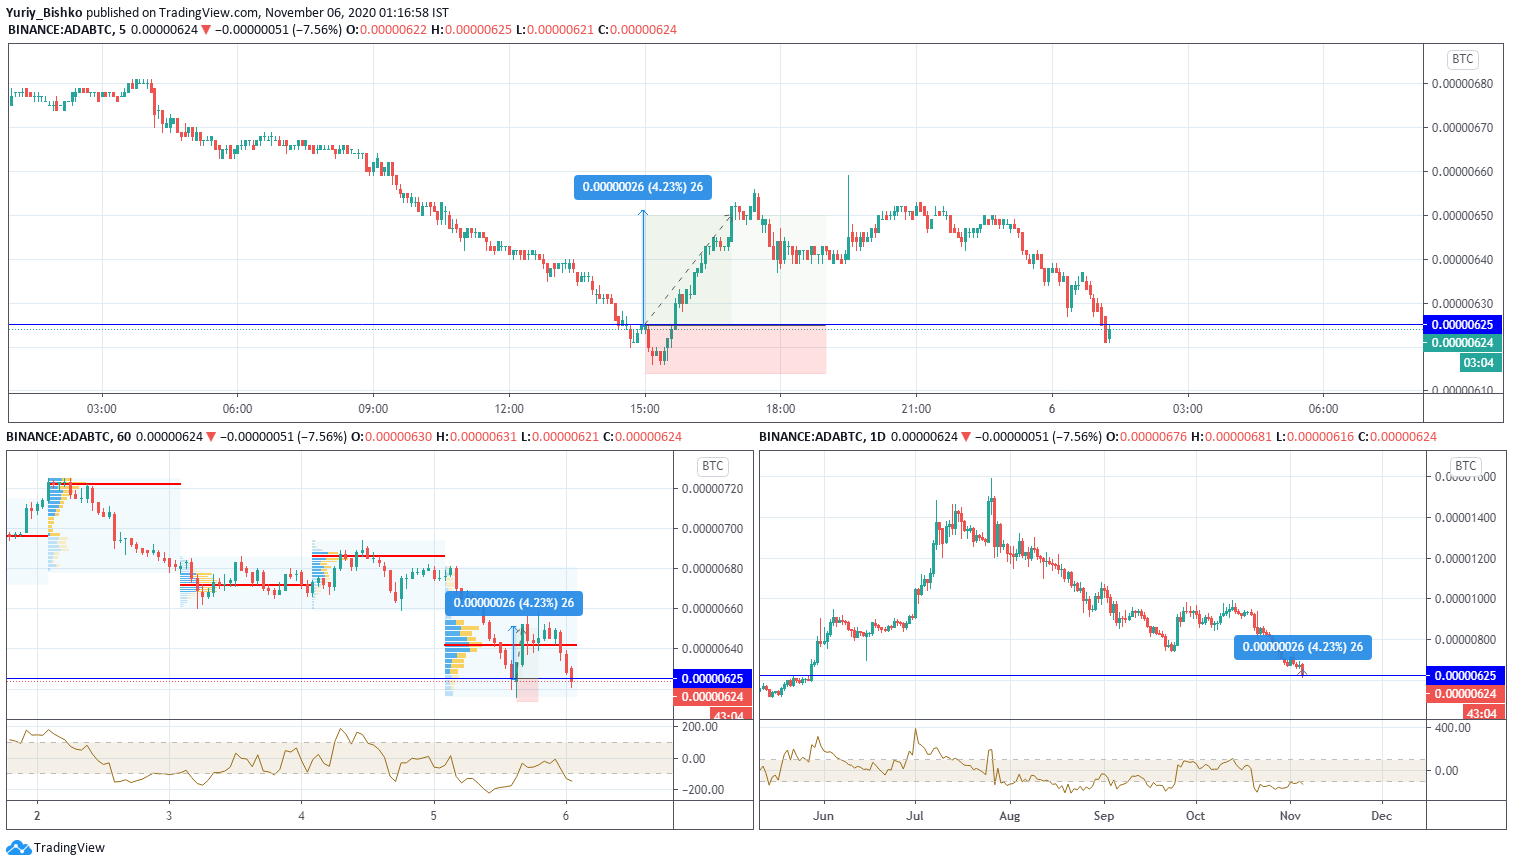Open the BTC currency selector on the 1D chart
This screenshot has width=1513, height=866.
point(1465,466)
